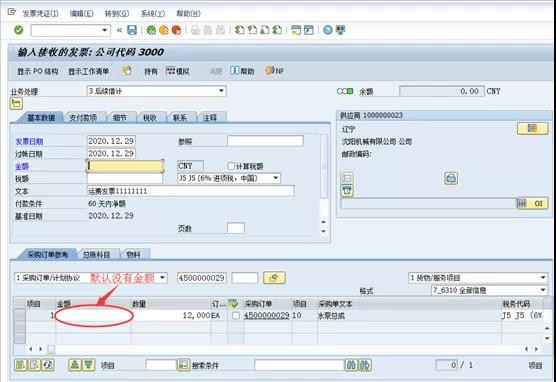Click the yellow icon below 业务处理
This screenshot has height=382, width=556.
tap(16, 104)
